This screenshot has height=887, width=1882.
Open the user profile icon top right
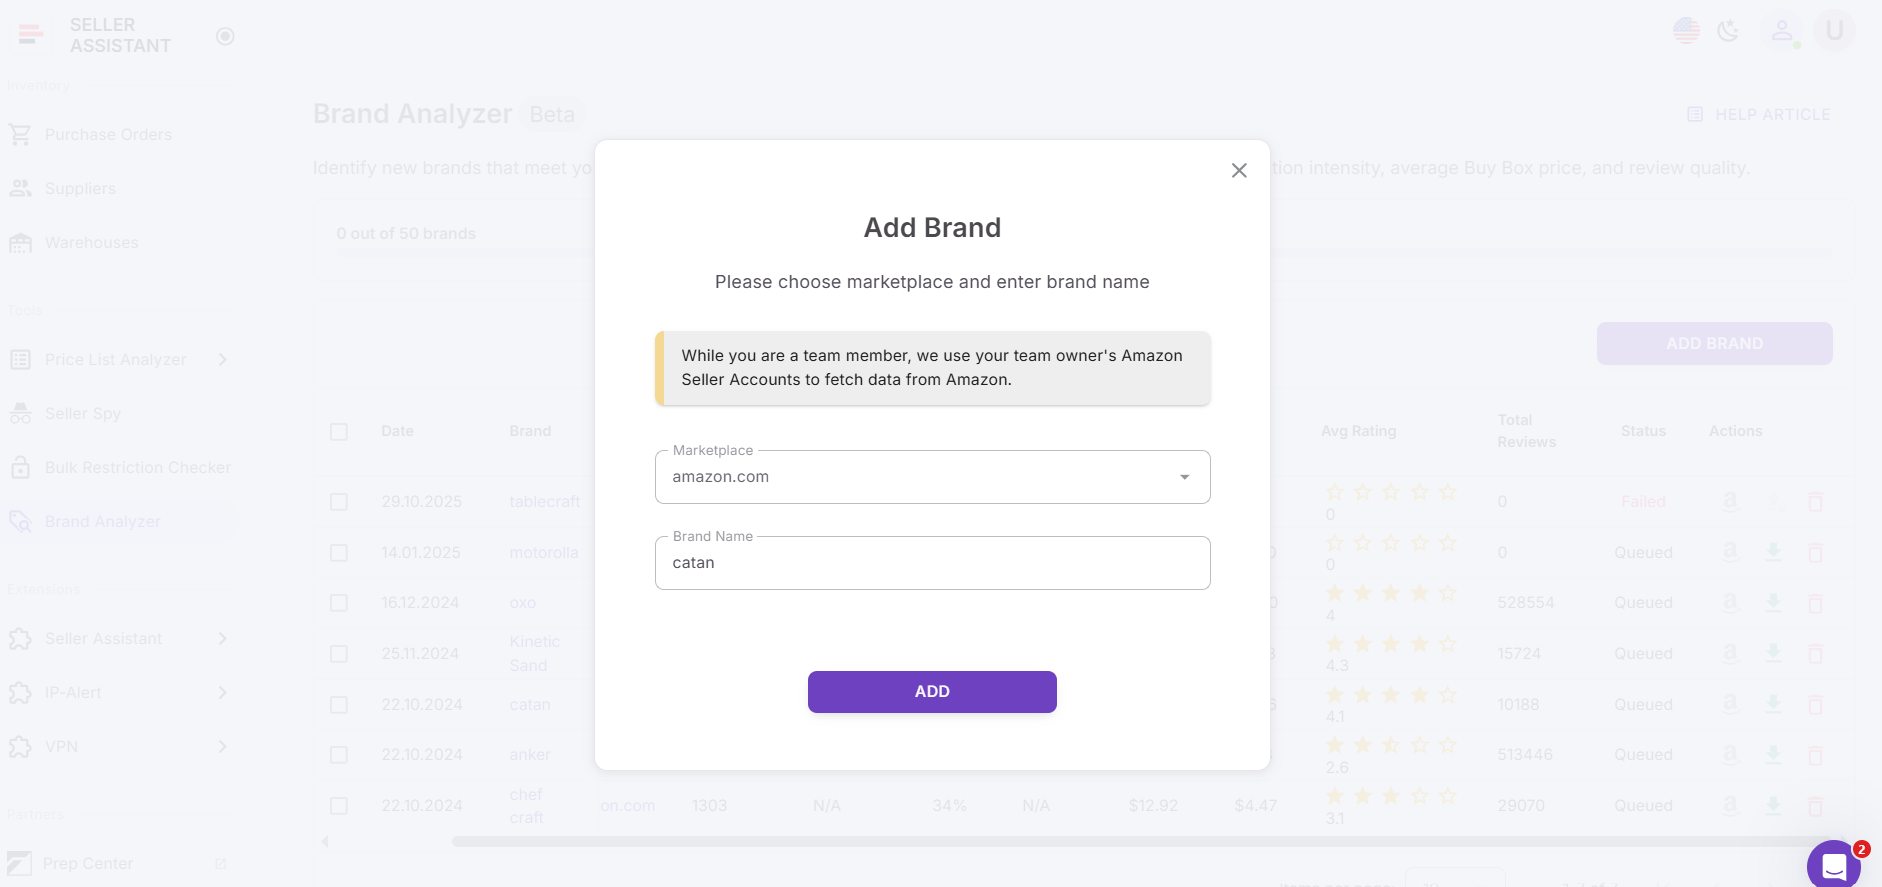point(1783,31)
